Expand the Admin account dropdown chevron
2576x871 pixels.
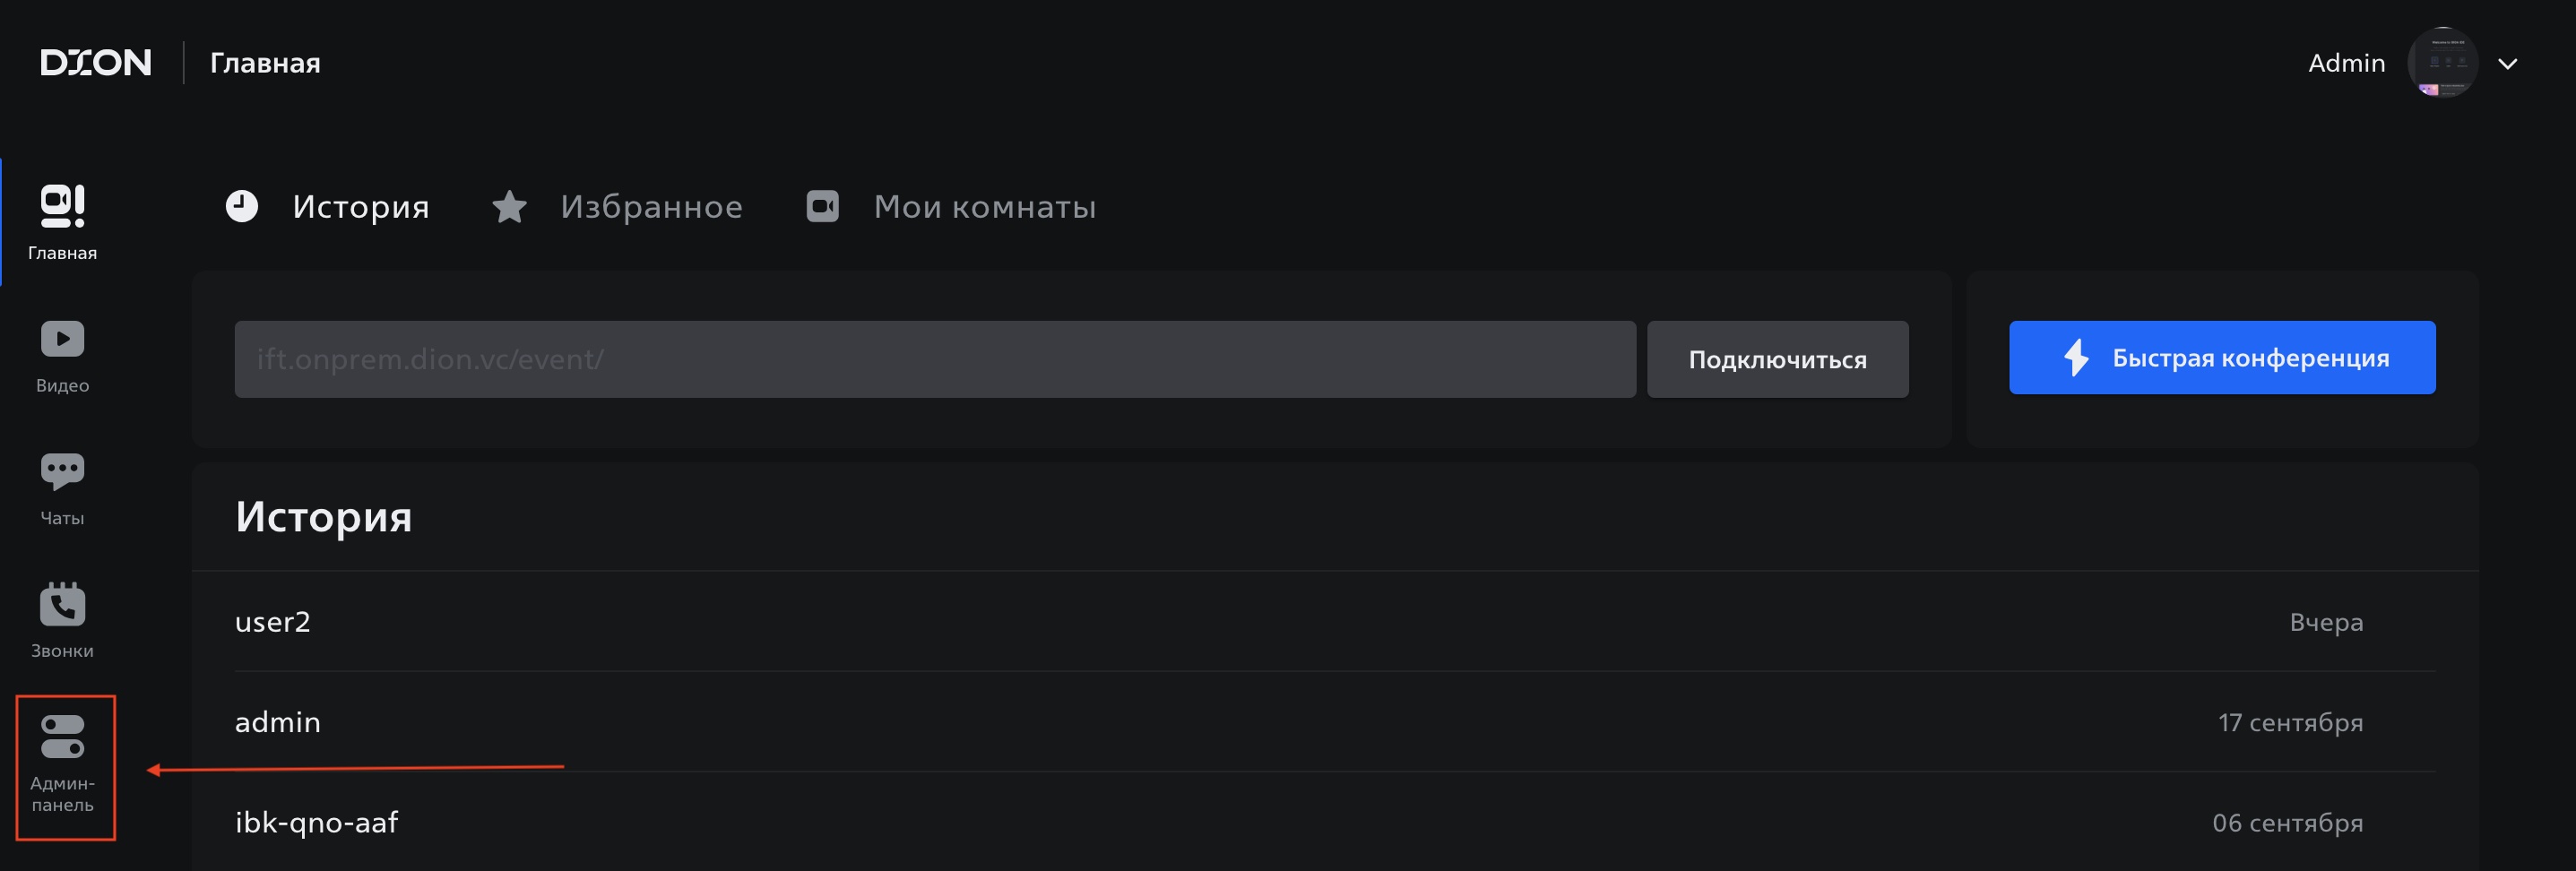pos(2507,64)
